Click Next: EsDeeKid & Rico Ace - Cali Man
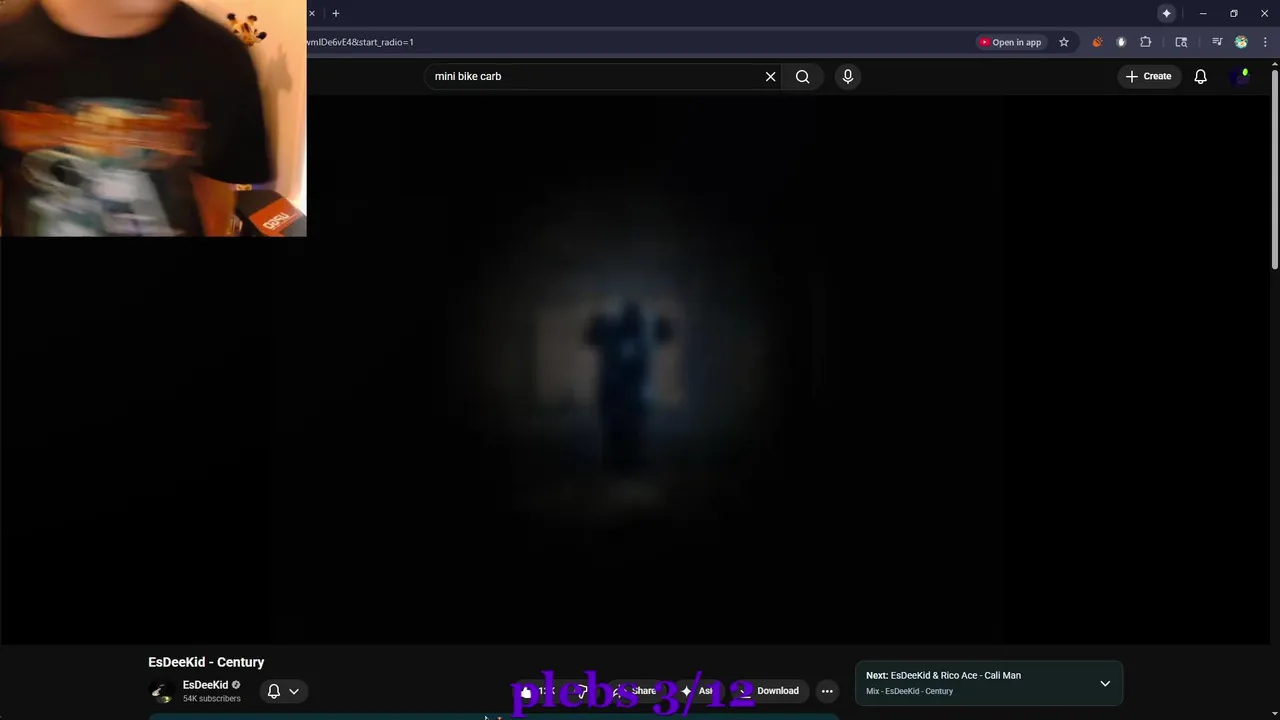 pos(943,675)
